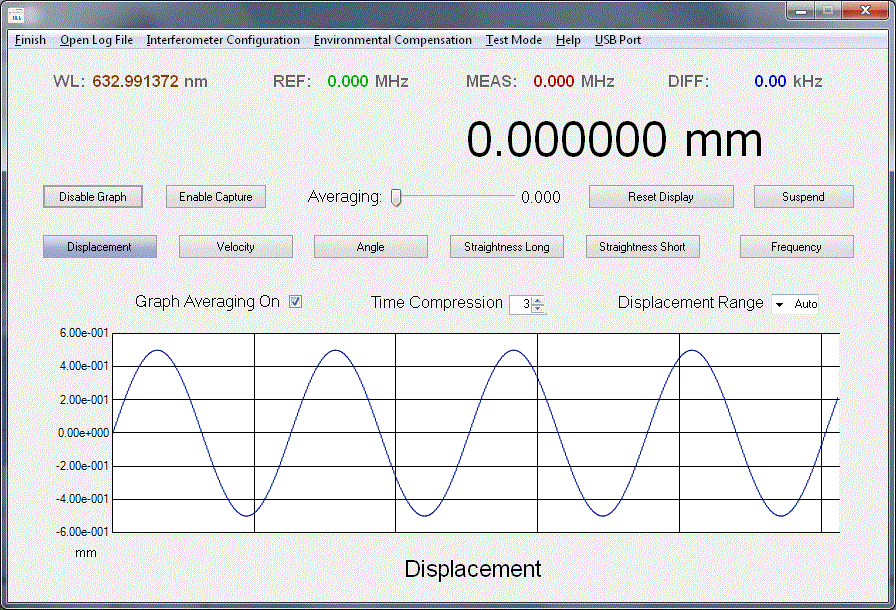Switch to Angle measurement mode
The image size is (896, 610).
click(x=370, y=247)
